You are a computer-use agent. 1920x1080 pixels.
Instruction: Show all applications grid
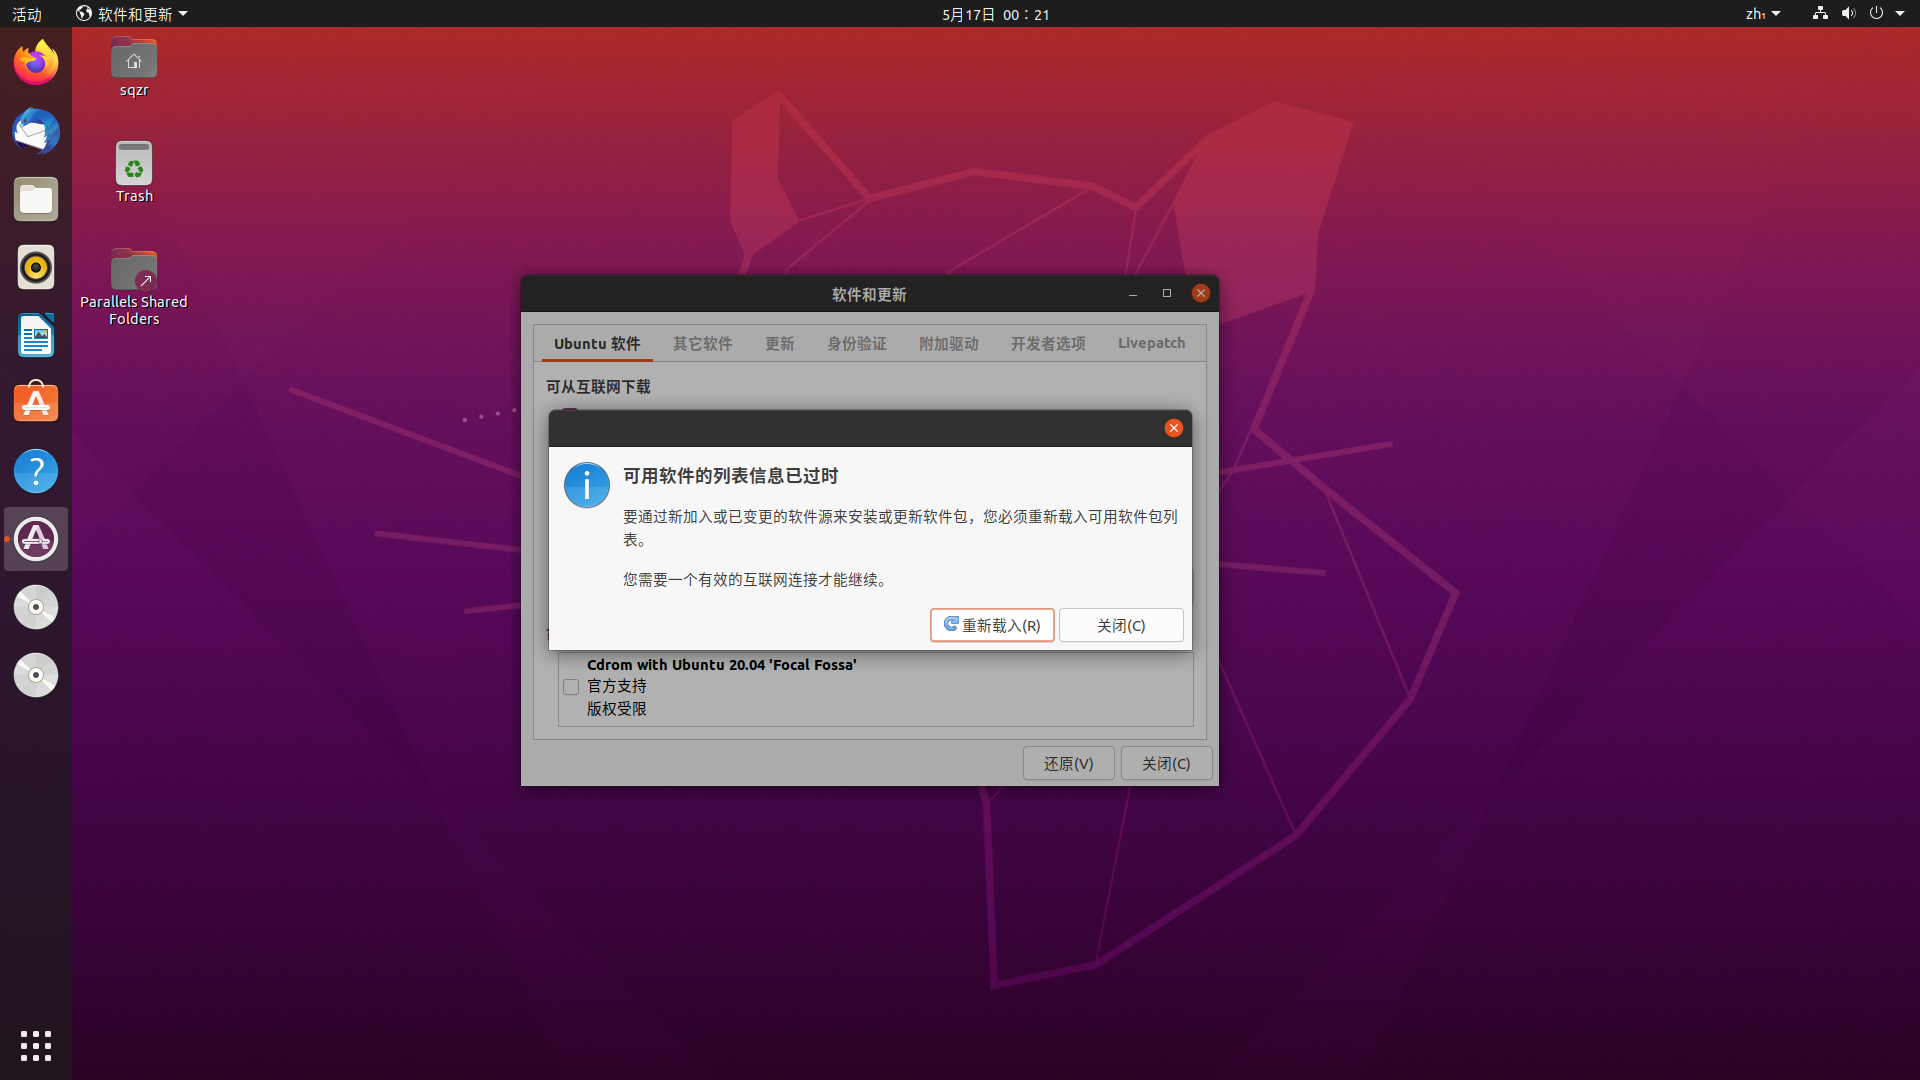[x=36, y=1046]
